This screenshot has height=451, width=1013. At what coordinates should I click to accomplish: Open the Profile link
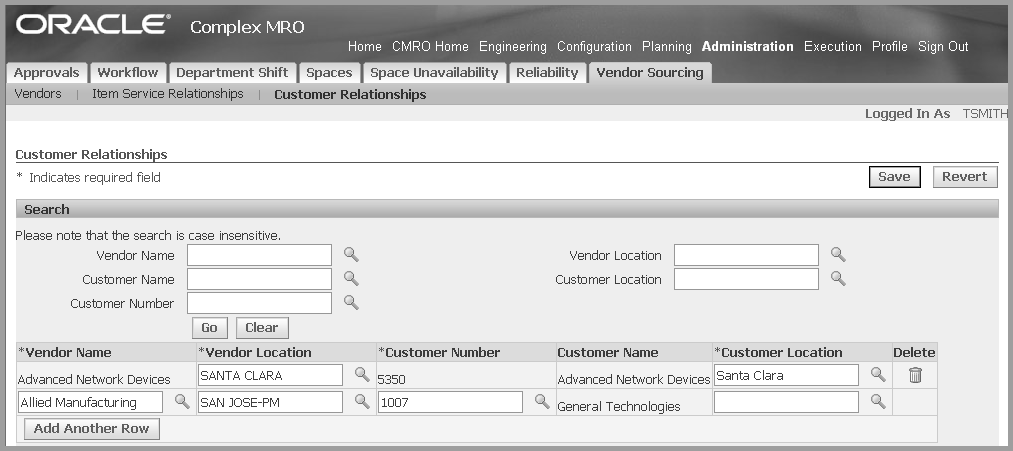(x=890, y=47)
